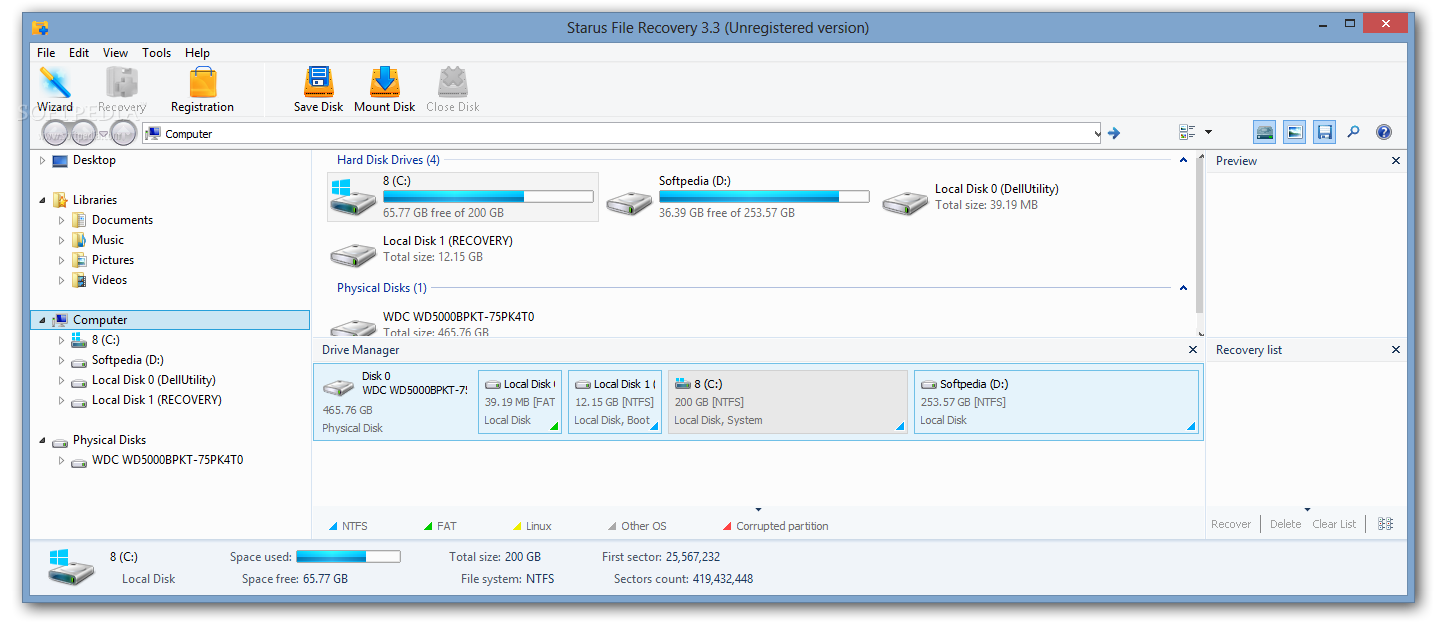Image resolution: width=1435 pixels, height=623 pixels.
Task: Expand the Desktop tree node
Action: point(42,160)
